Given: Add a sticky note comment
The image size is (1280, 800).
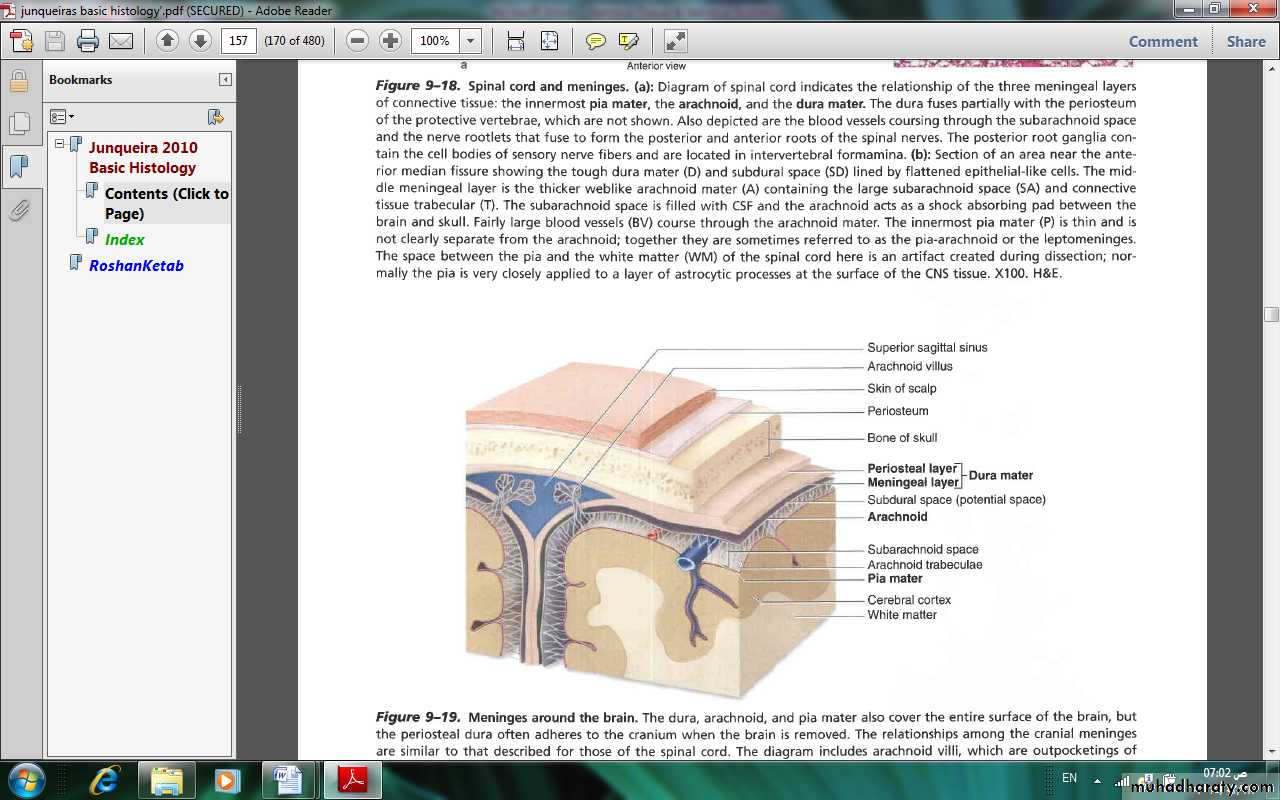Looking at the screenshot, I should [x=596, y=41].
